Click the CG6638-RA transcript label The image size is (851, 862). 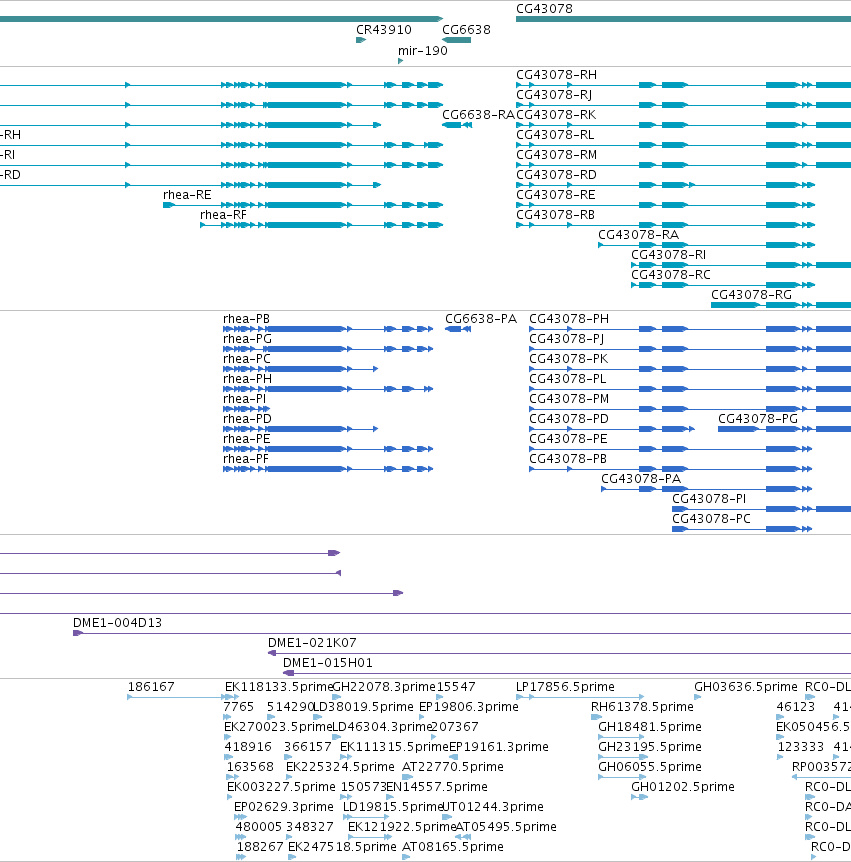coord(478,115)
